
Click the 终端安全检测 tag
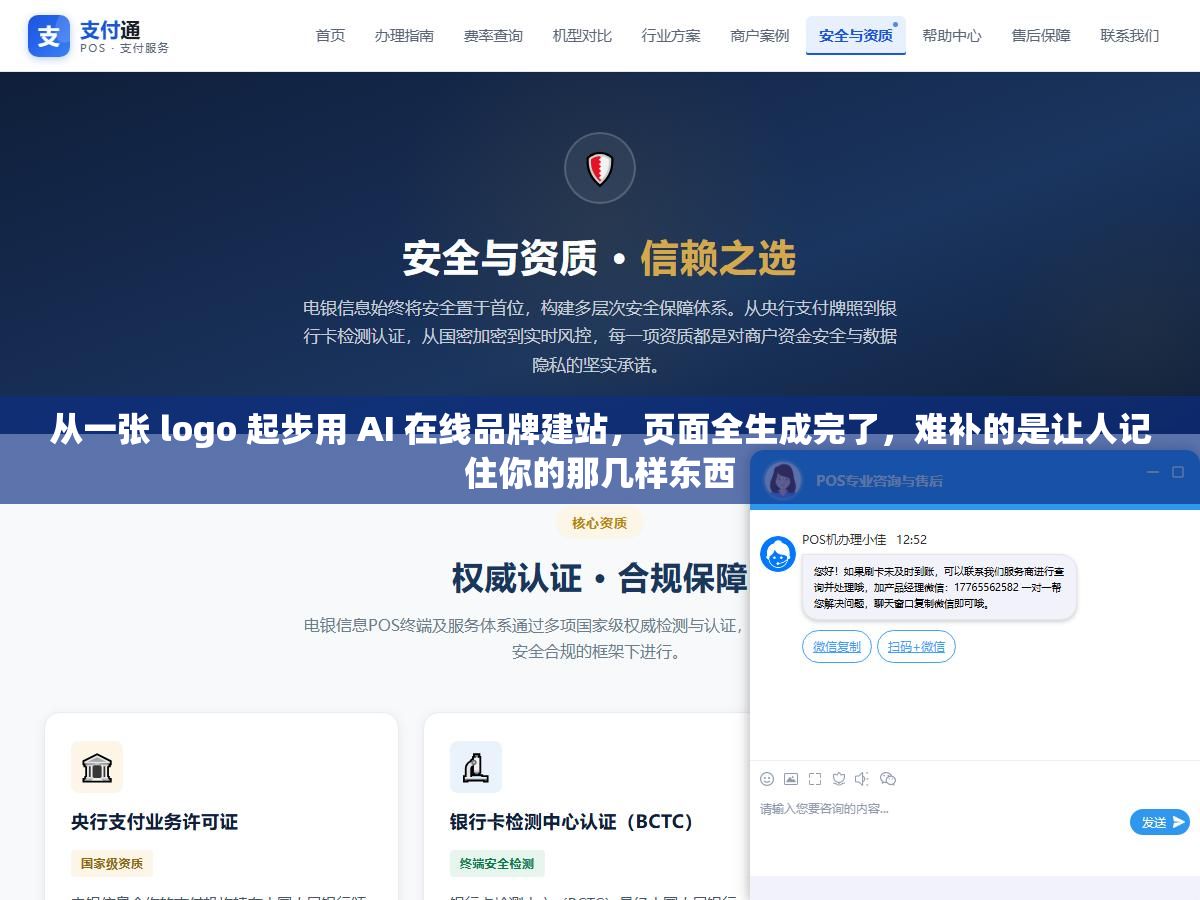497,863
